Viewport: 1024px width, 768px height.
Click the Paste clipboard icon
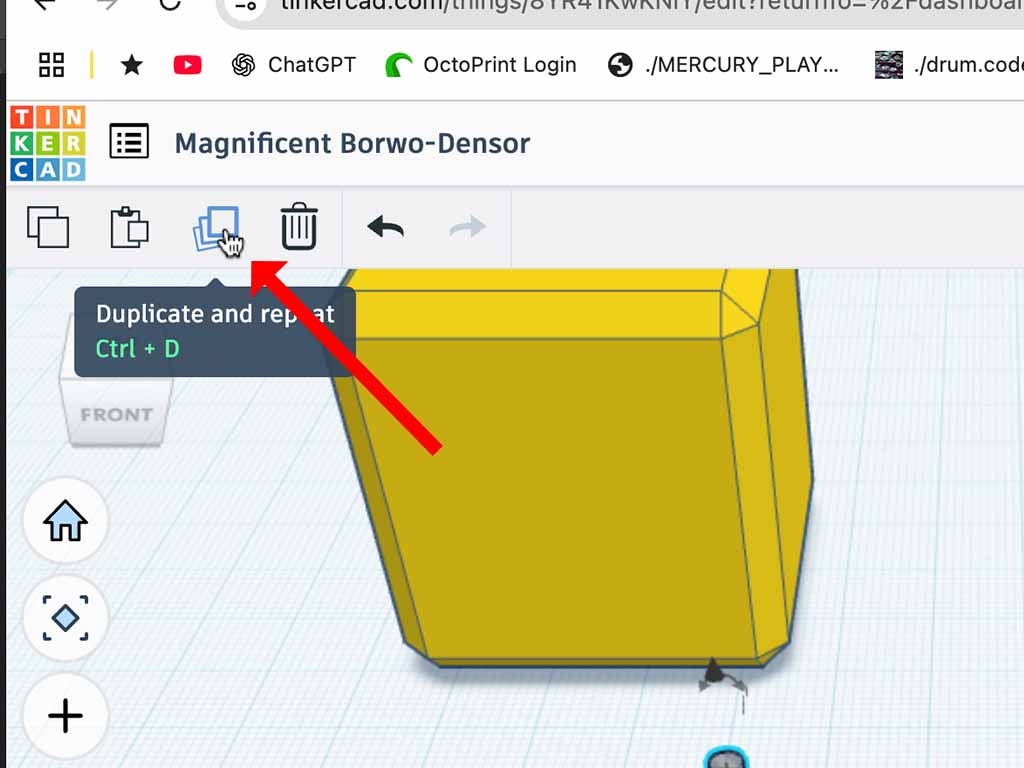coord(129,227)
